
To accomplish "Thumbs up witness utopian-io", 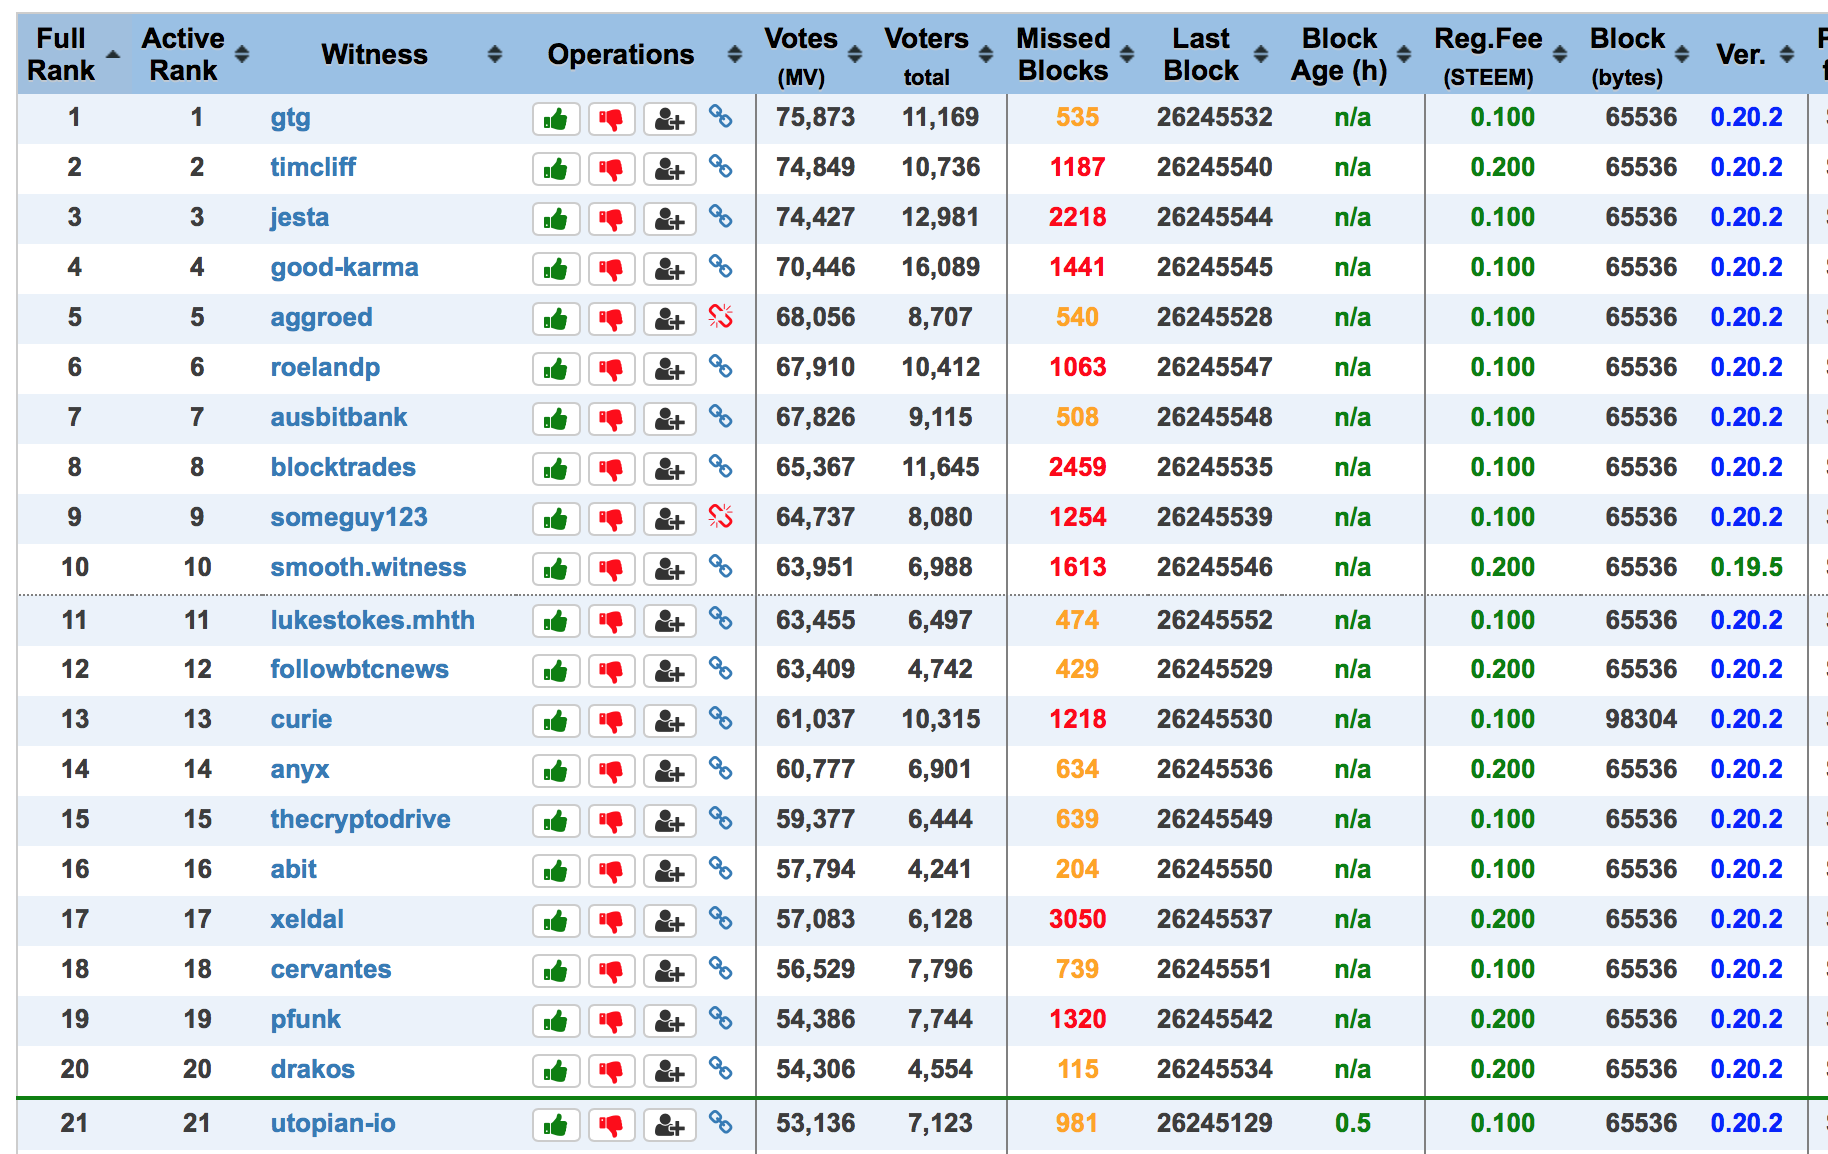I will coord(556,1126).
